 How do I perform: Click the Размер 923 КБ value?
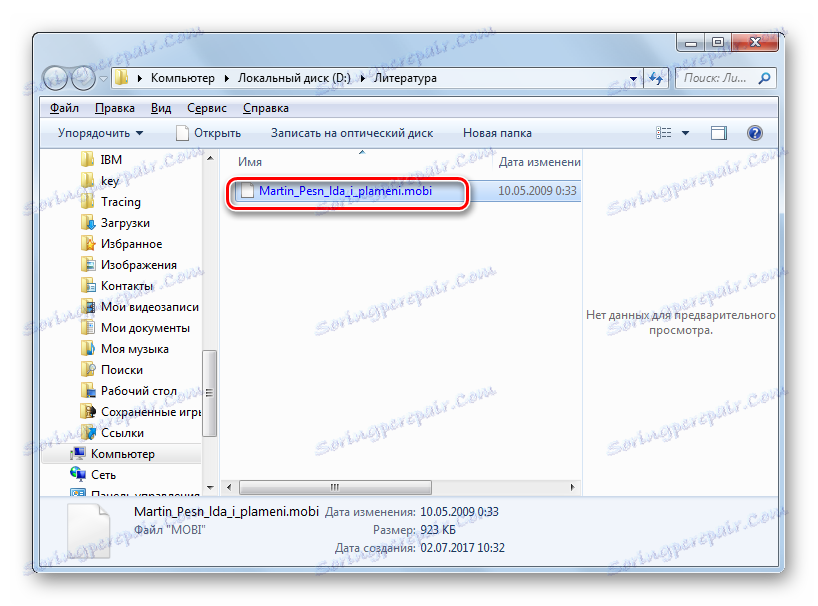438,530
